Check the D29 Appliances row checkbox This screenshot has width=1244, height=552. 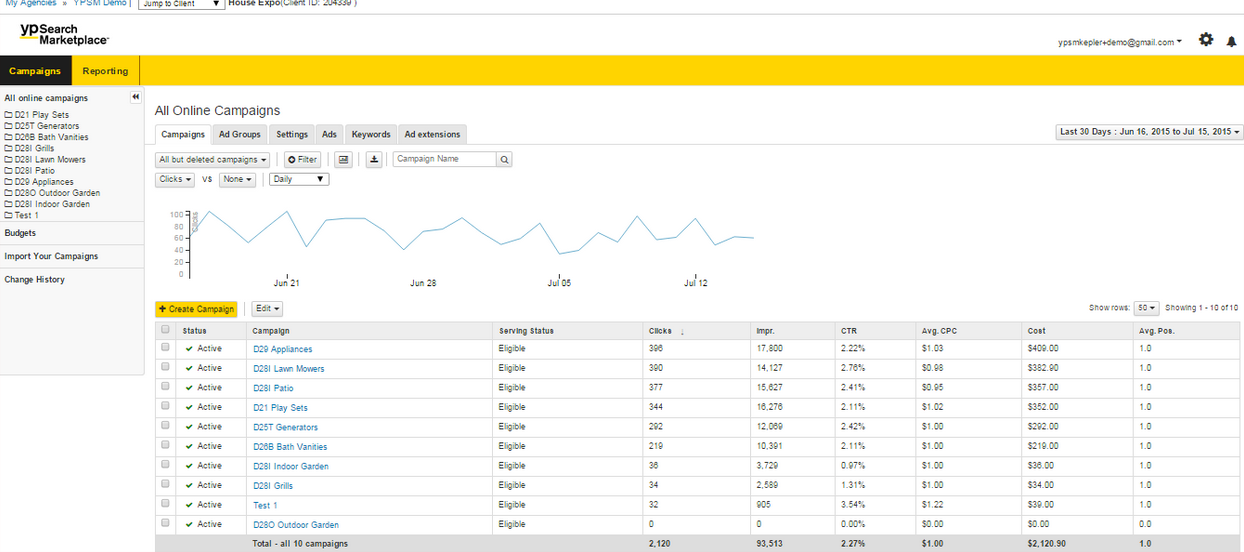[165, 348]
